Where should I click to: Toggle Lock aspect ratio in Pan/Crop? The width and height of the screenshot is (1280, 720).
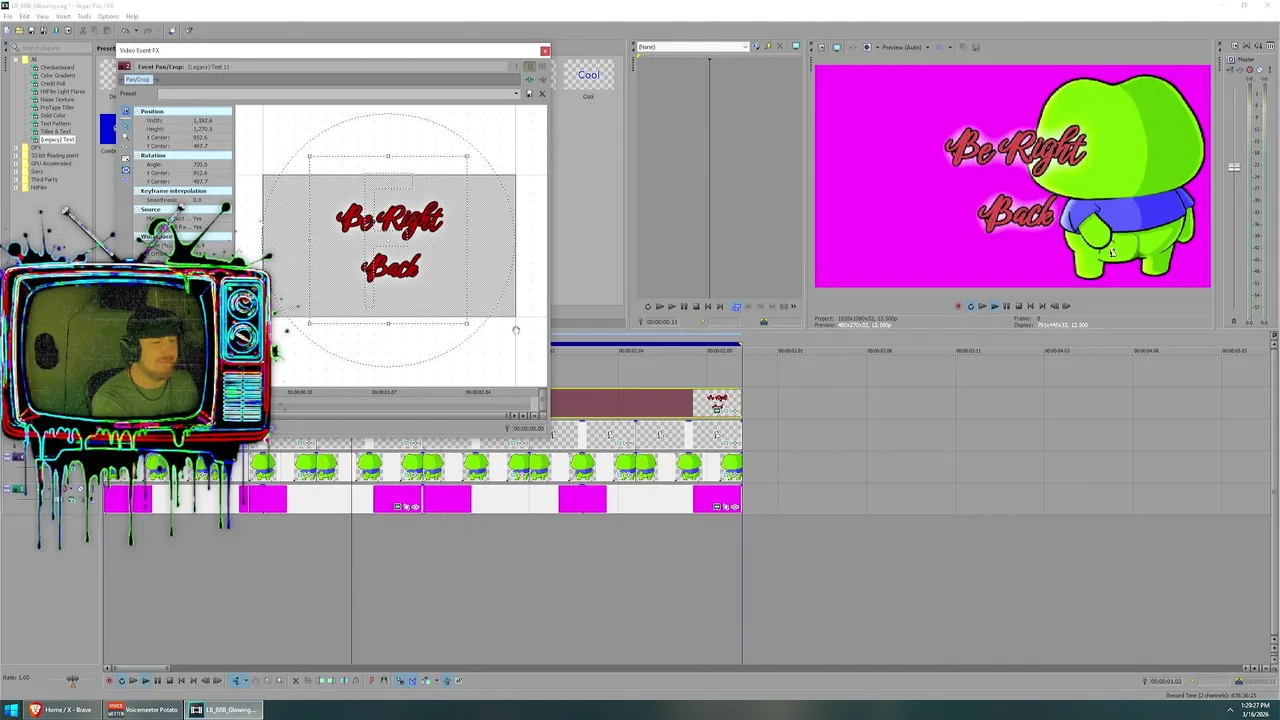125,158
